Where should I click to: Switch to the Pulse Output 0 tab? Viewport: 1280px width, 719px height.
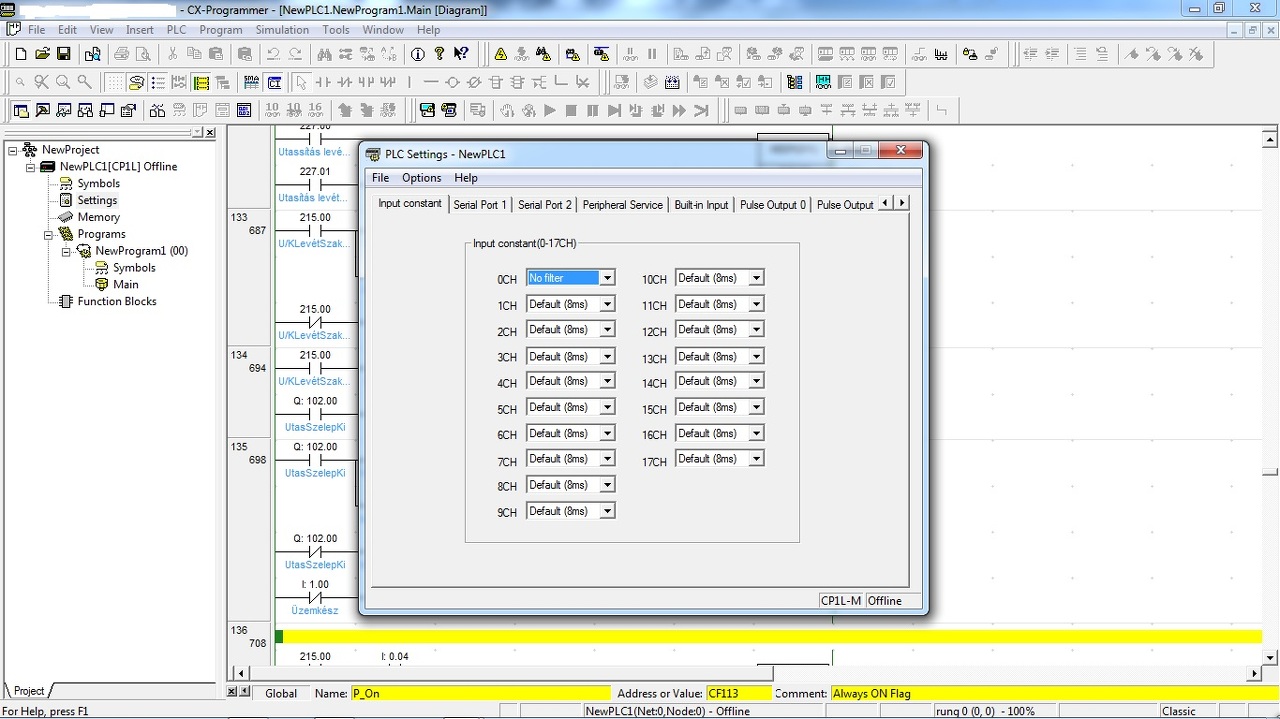[x=772, y=205]
